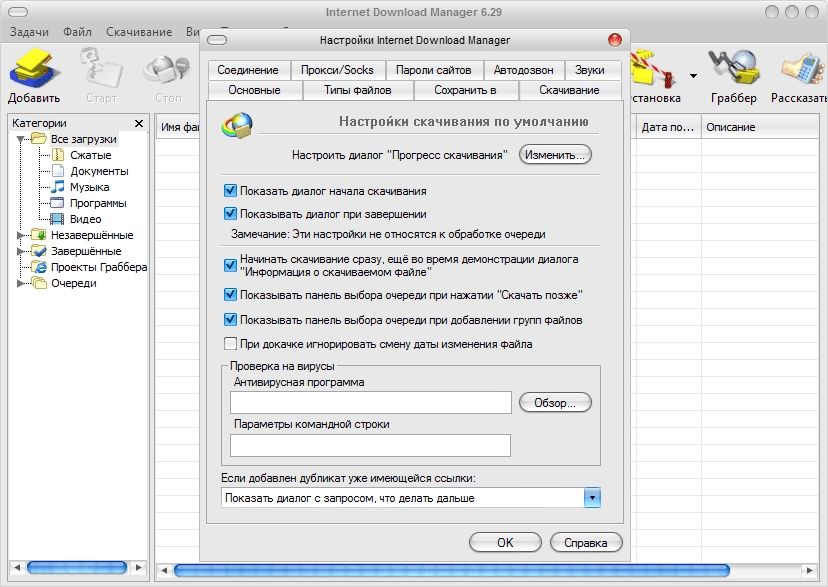This screenshot has height=587, width=828.
Task: Select the Программы category icon
Action: tap(57, 203)
